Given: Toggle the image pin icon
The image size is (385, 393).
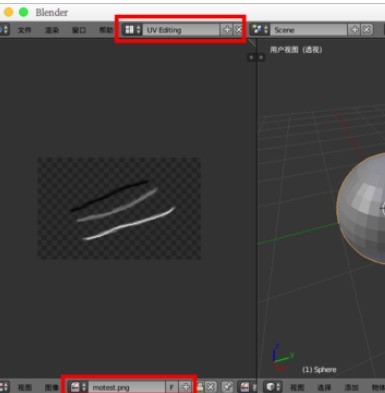Looking at the screenshot, I should [228, 387].
